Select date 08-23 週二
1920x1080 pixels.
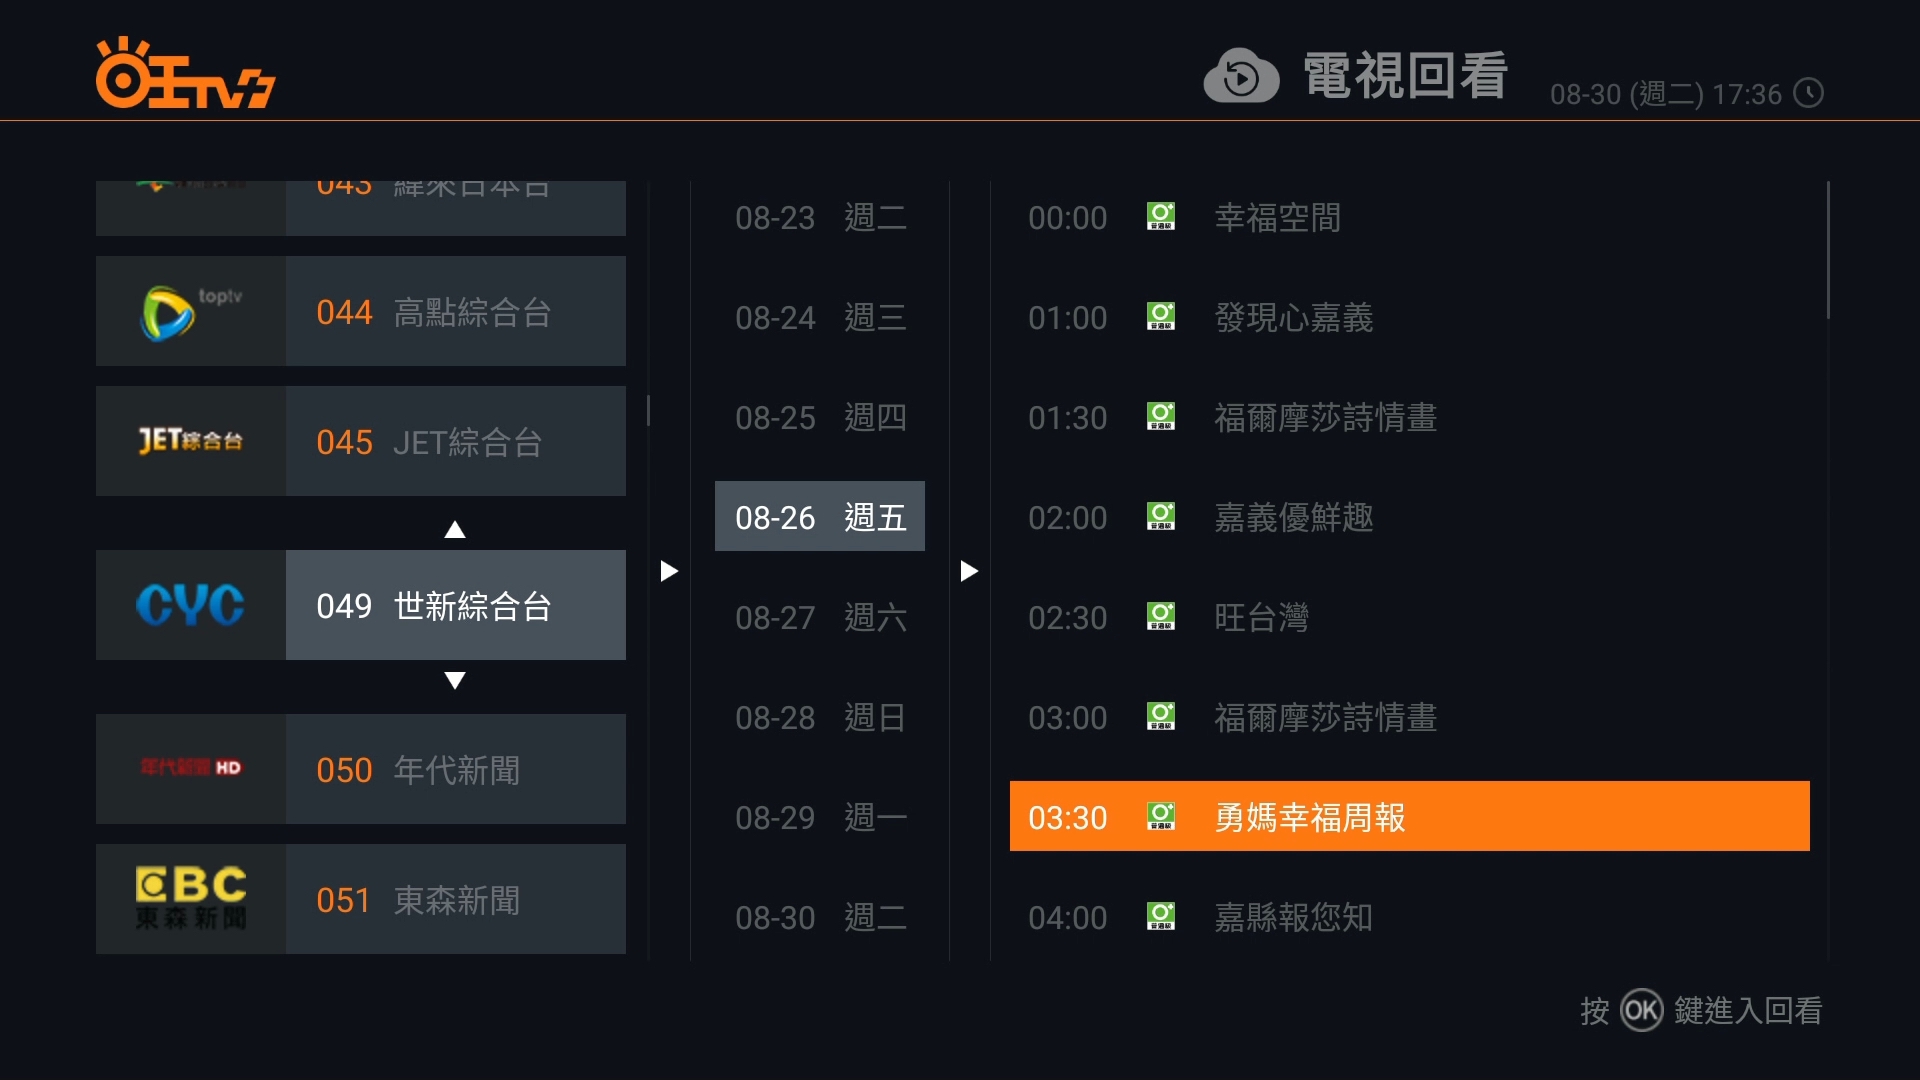click(x=820, y=217)
